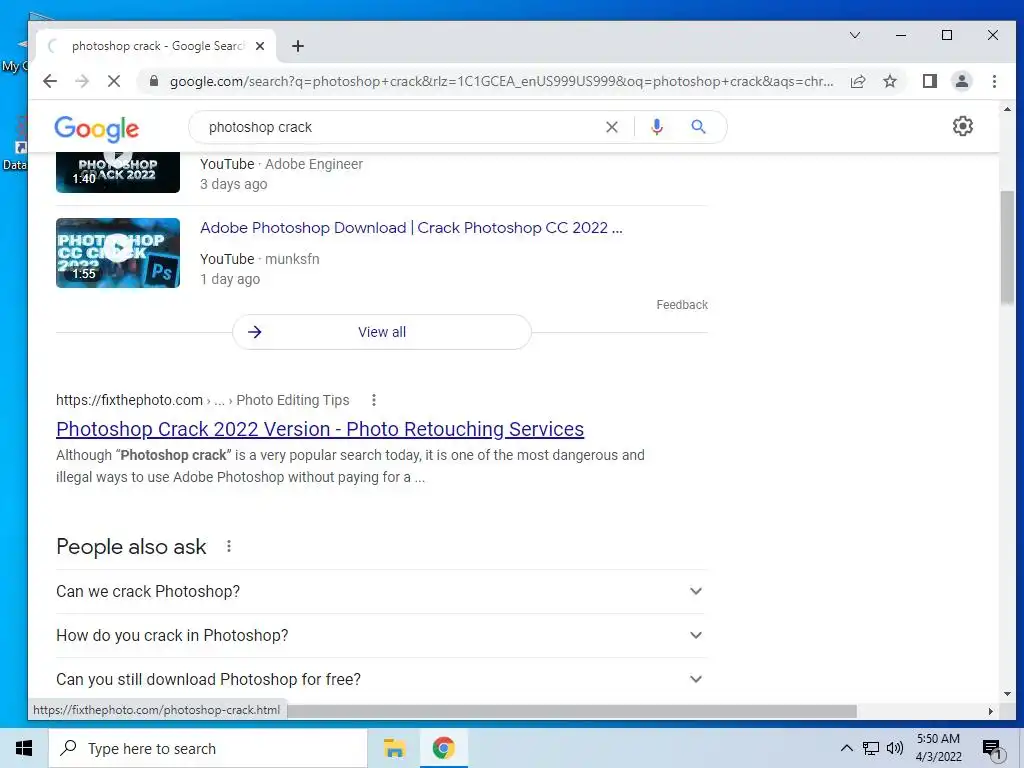Screen dimensions: 1024x768
Task: Click the Chrome icon on the taskbar
Action: (443, 748)
